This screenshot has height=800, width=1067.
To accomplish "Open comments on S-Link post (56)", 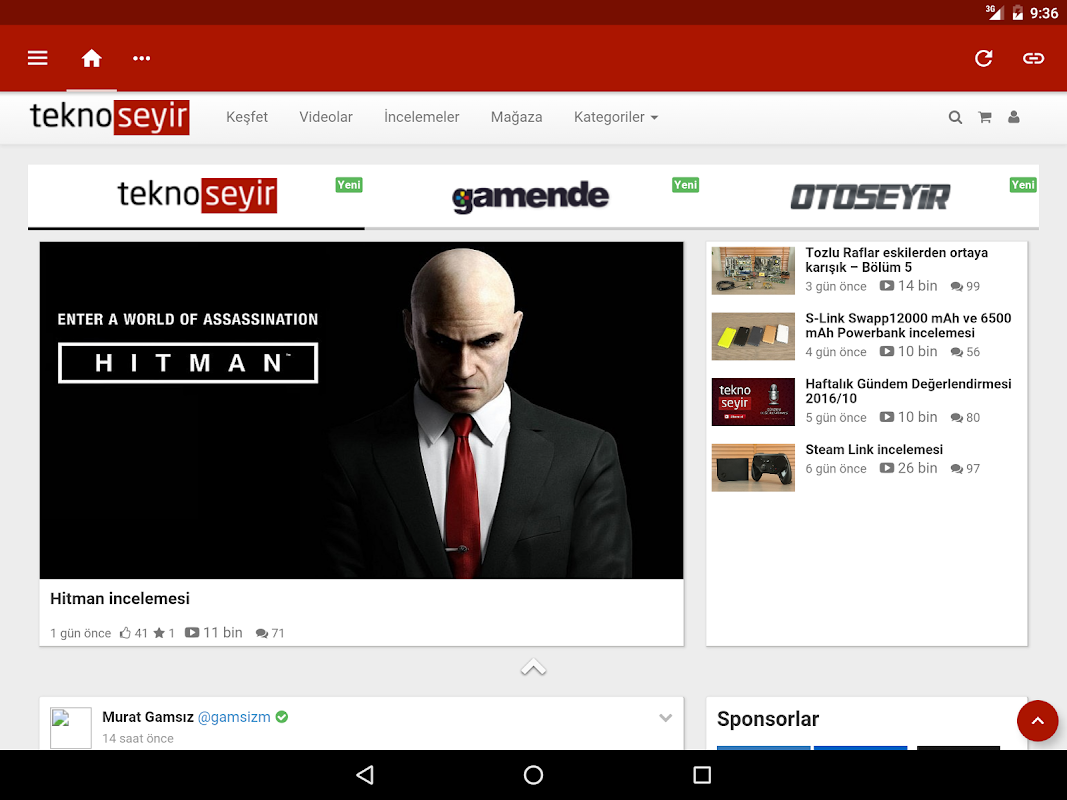I will [x=965, y=352].
